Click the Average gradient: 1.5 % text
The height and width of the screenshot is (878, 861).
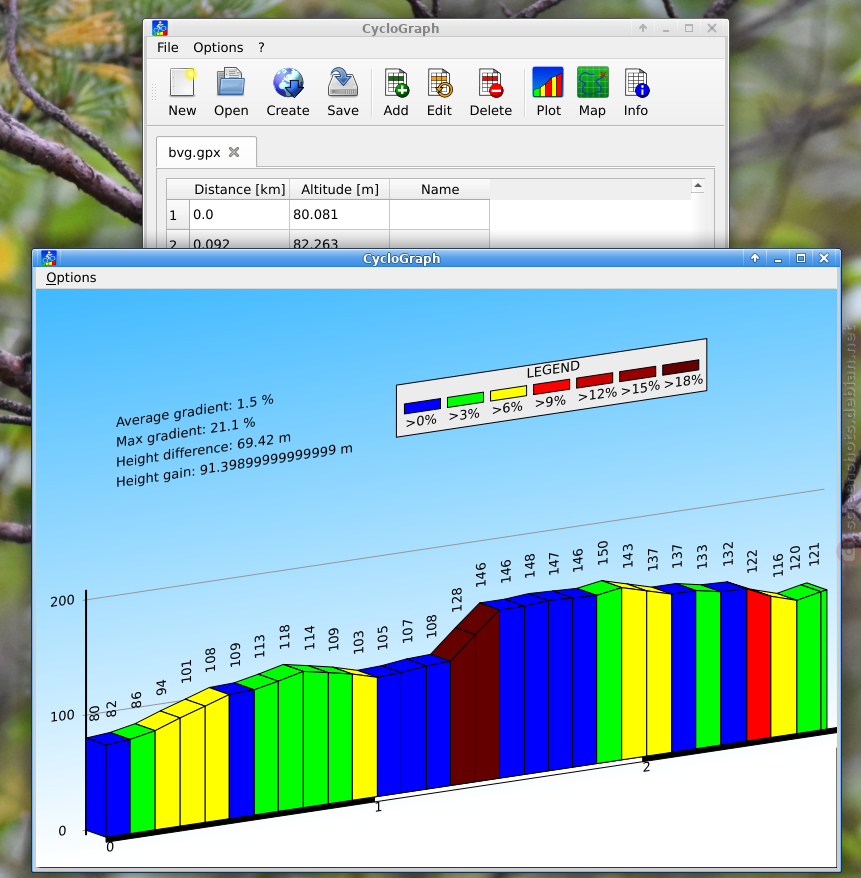195,410
